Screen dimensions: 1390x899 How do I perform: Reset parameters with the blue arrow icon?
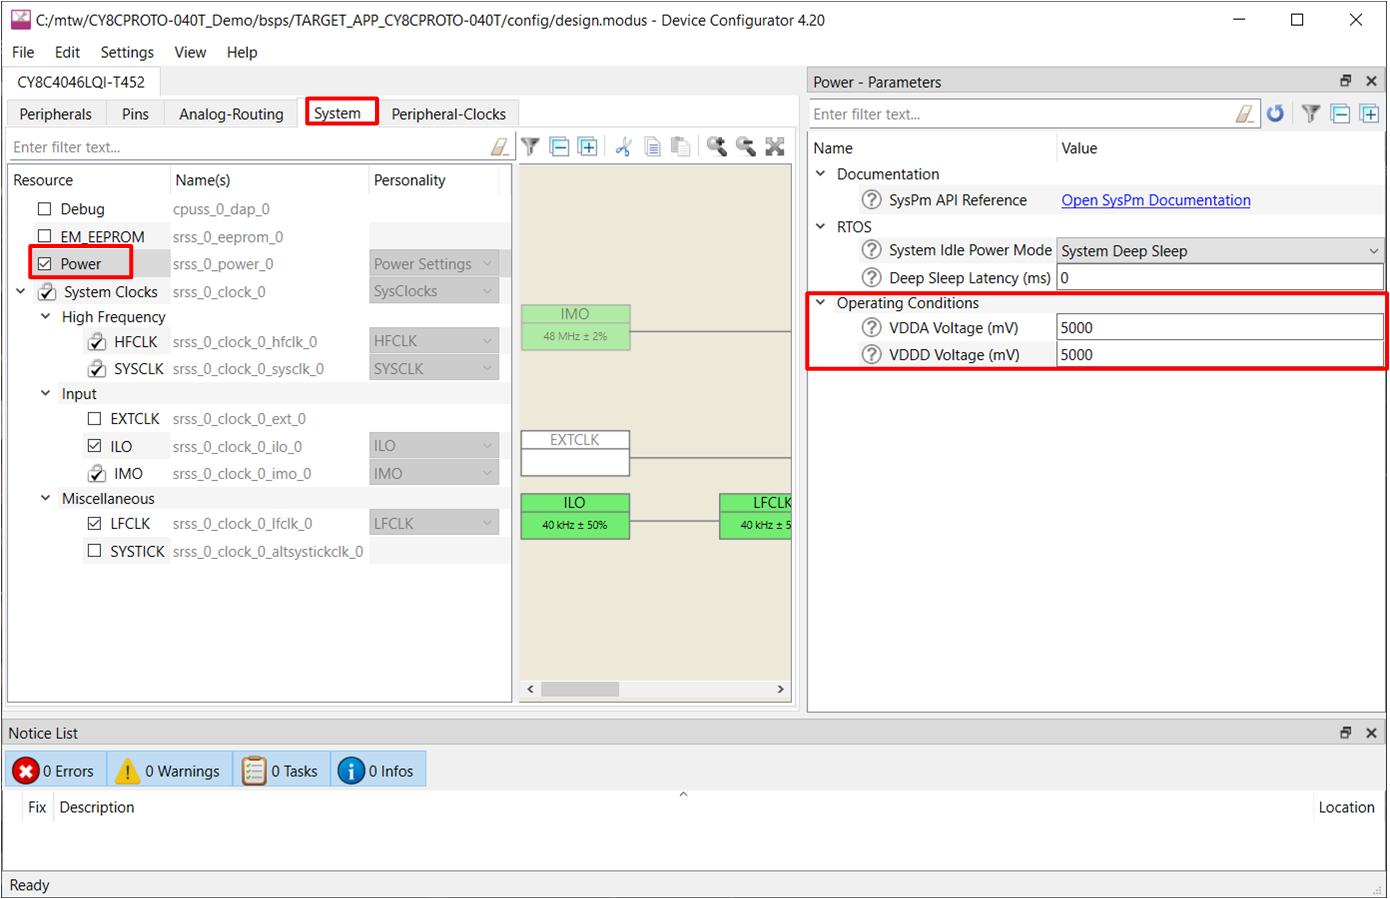click(1275, 114)
